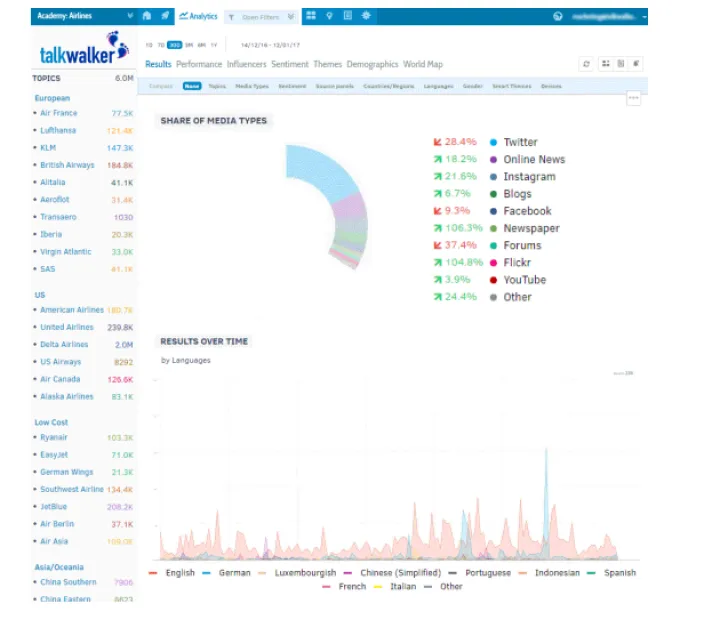Select the 3M time range
The image size is (720, 628).
pyautogui.click(x=189, y=45)
